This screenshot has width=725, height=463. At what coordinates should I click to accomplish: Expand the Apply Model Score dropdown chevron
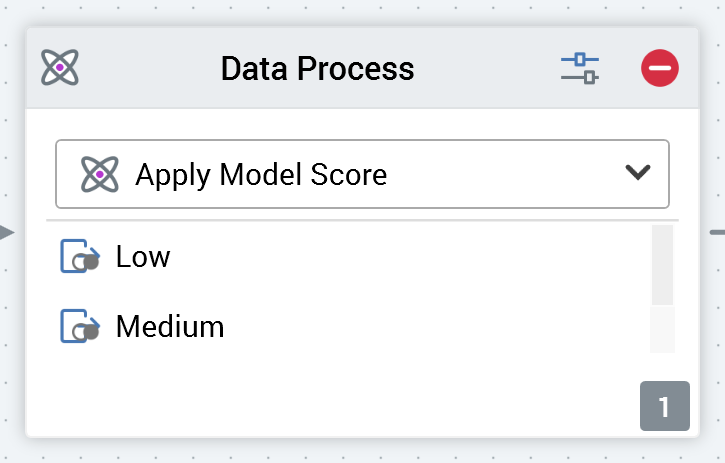(x=637, y=173)
